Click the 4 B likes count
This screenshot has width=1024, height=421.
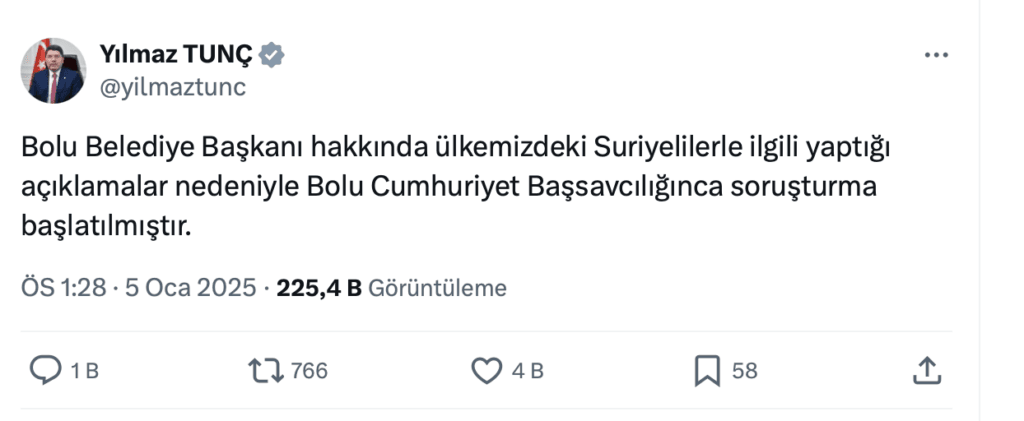[x=527, y=371]
